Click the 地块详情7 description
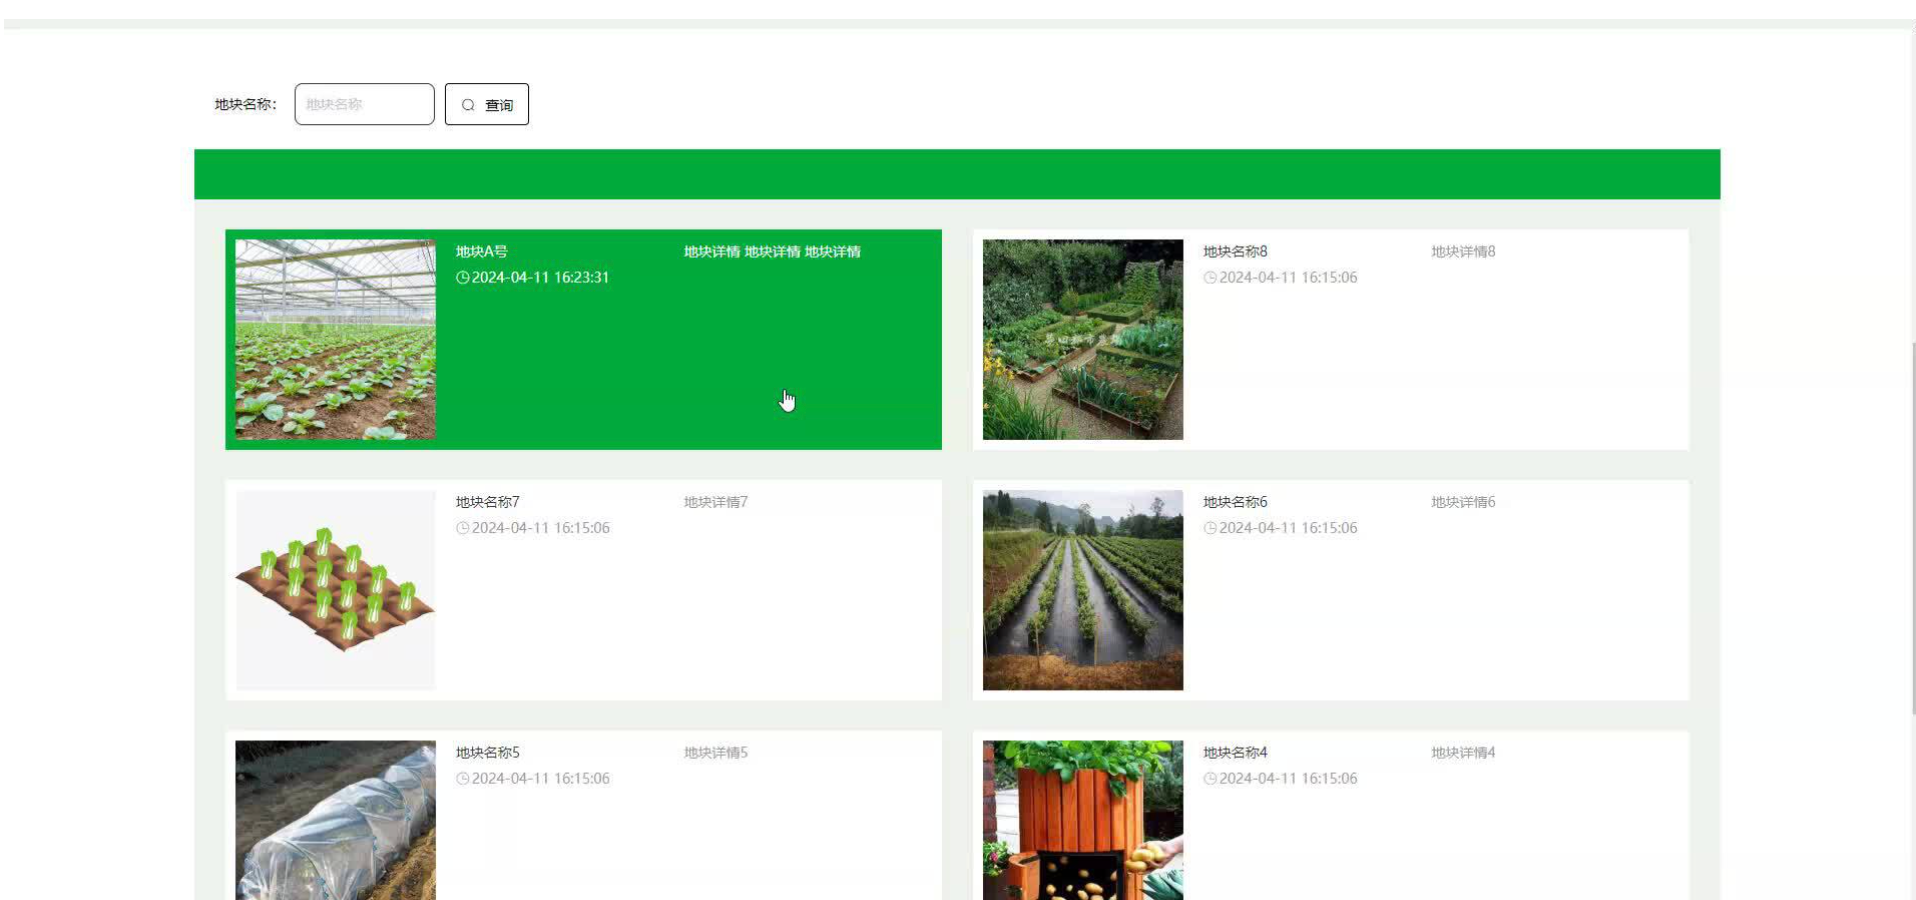Viewport: 1916px width, 900px height. point(716,502)
